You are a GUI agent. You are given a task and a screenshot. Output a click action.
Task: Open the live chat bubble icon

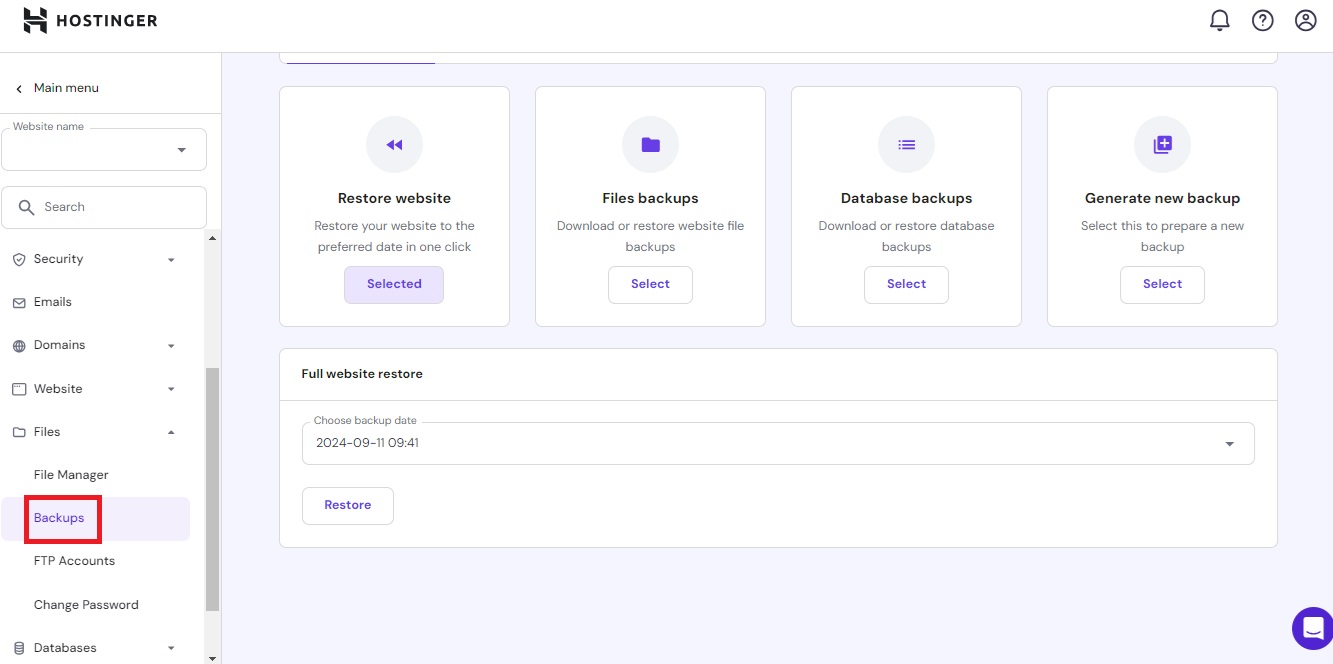click(1311, 628)
